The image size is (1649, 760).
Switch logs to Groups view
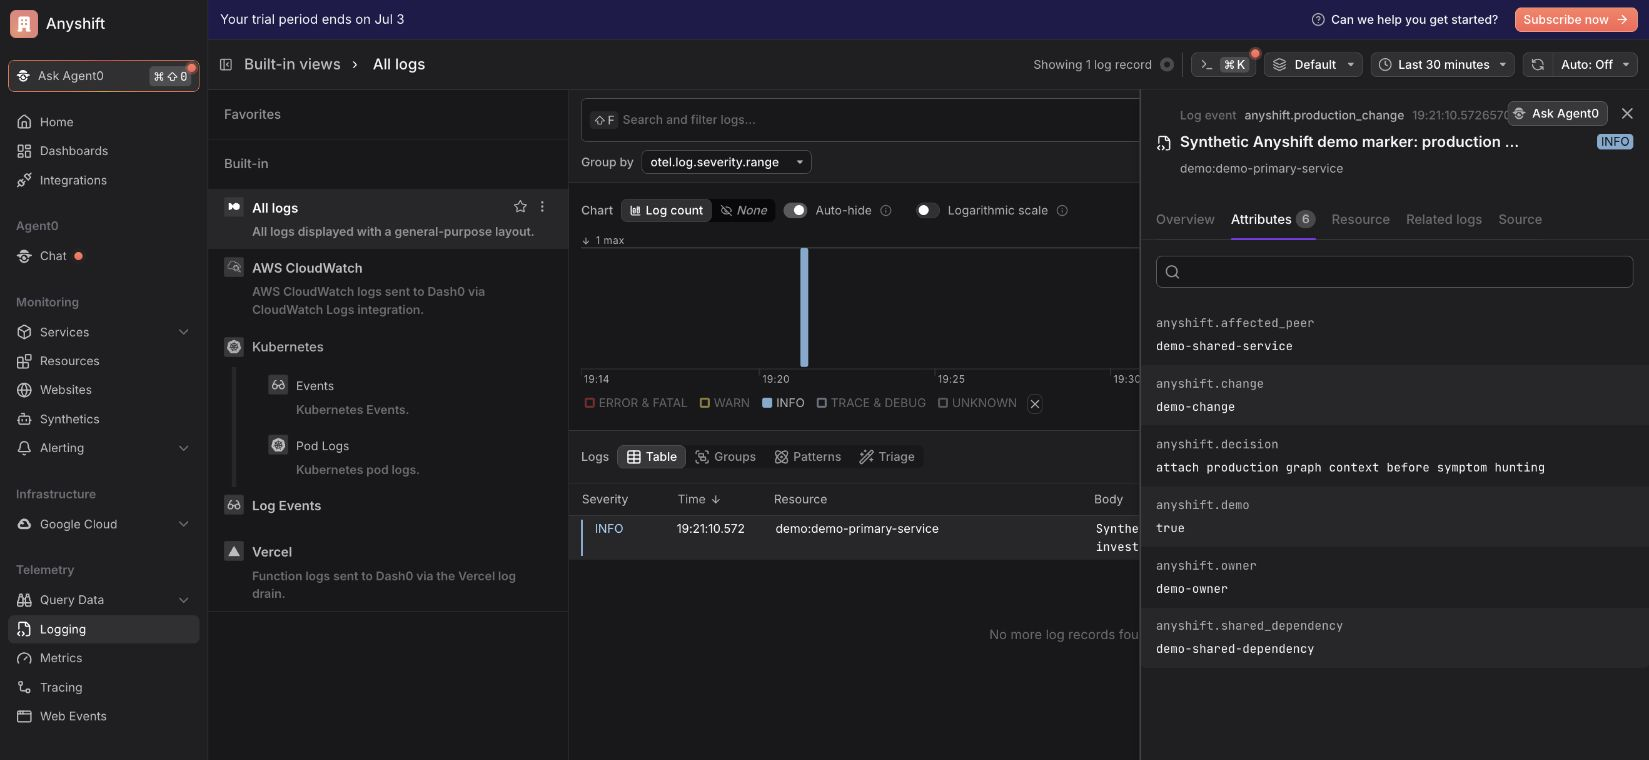(725, 457)
